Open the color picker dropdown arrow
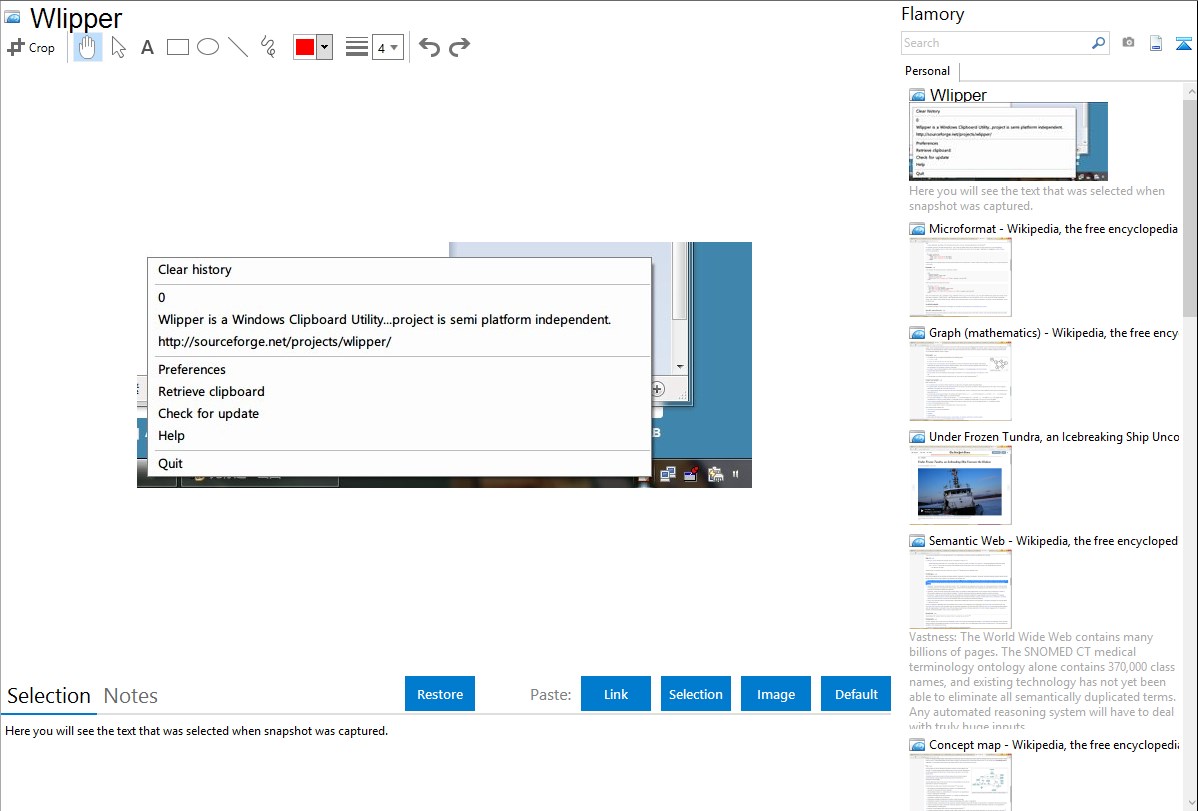Image resolution: width=1198 pixels, height=811 pixels. [325, 47]
